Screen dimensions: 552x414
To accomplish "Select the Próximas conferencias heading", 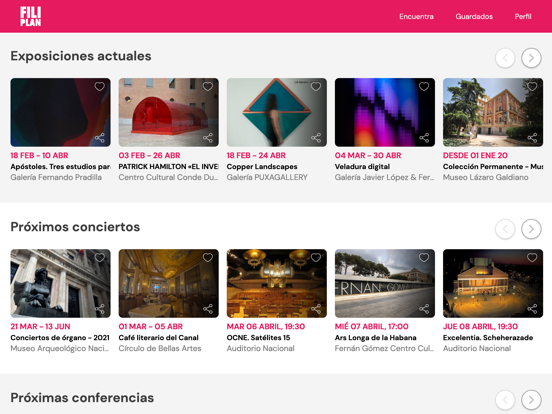I will 82,398.
